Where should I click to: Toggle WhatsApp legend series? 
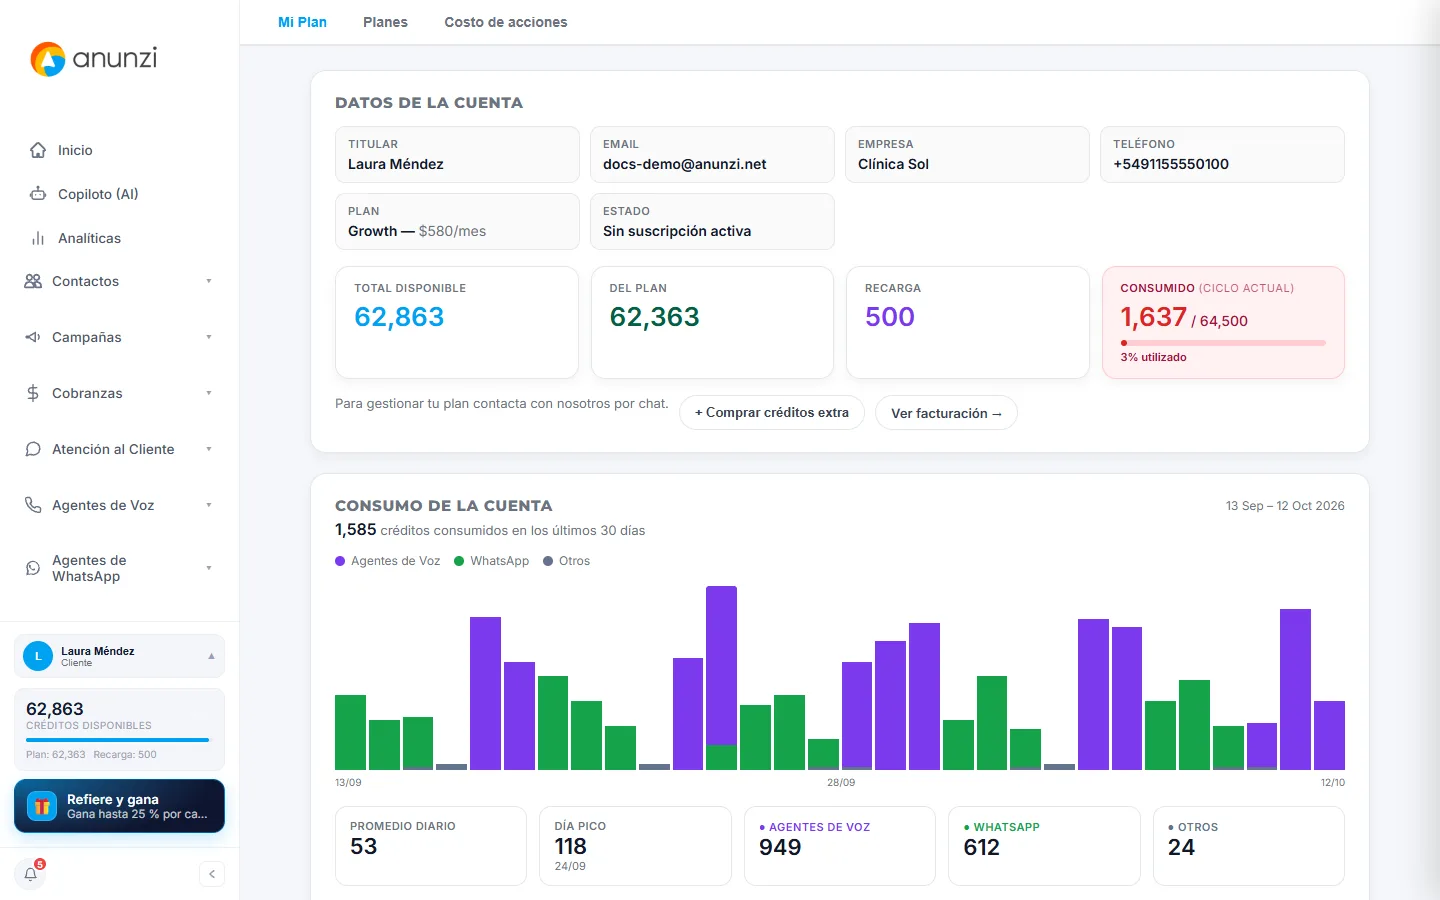point(492,561)
